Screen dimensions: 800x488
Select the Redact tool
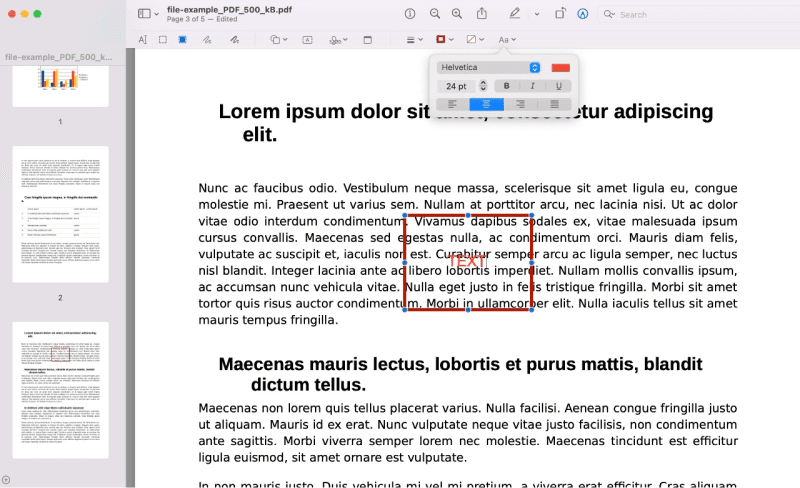tap(182, 39)
